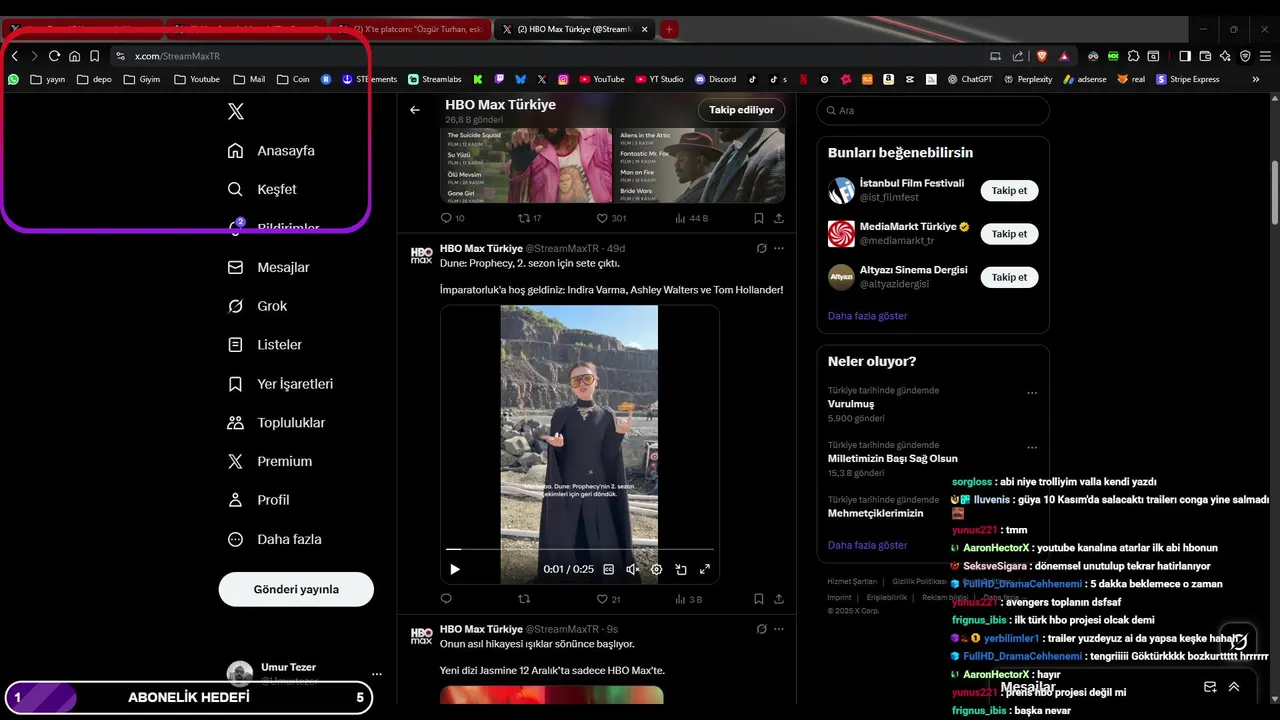
Task: Expand the Mesajlar drawer with double chevron
Action: click(x=1234, y=687)
